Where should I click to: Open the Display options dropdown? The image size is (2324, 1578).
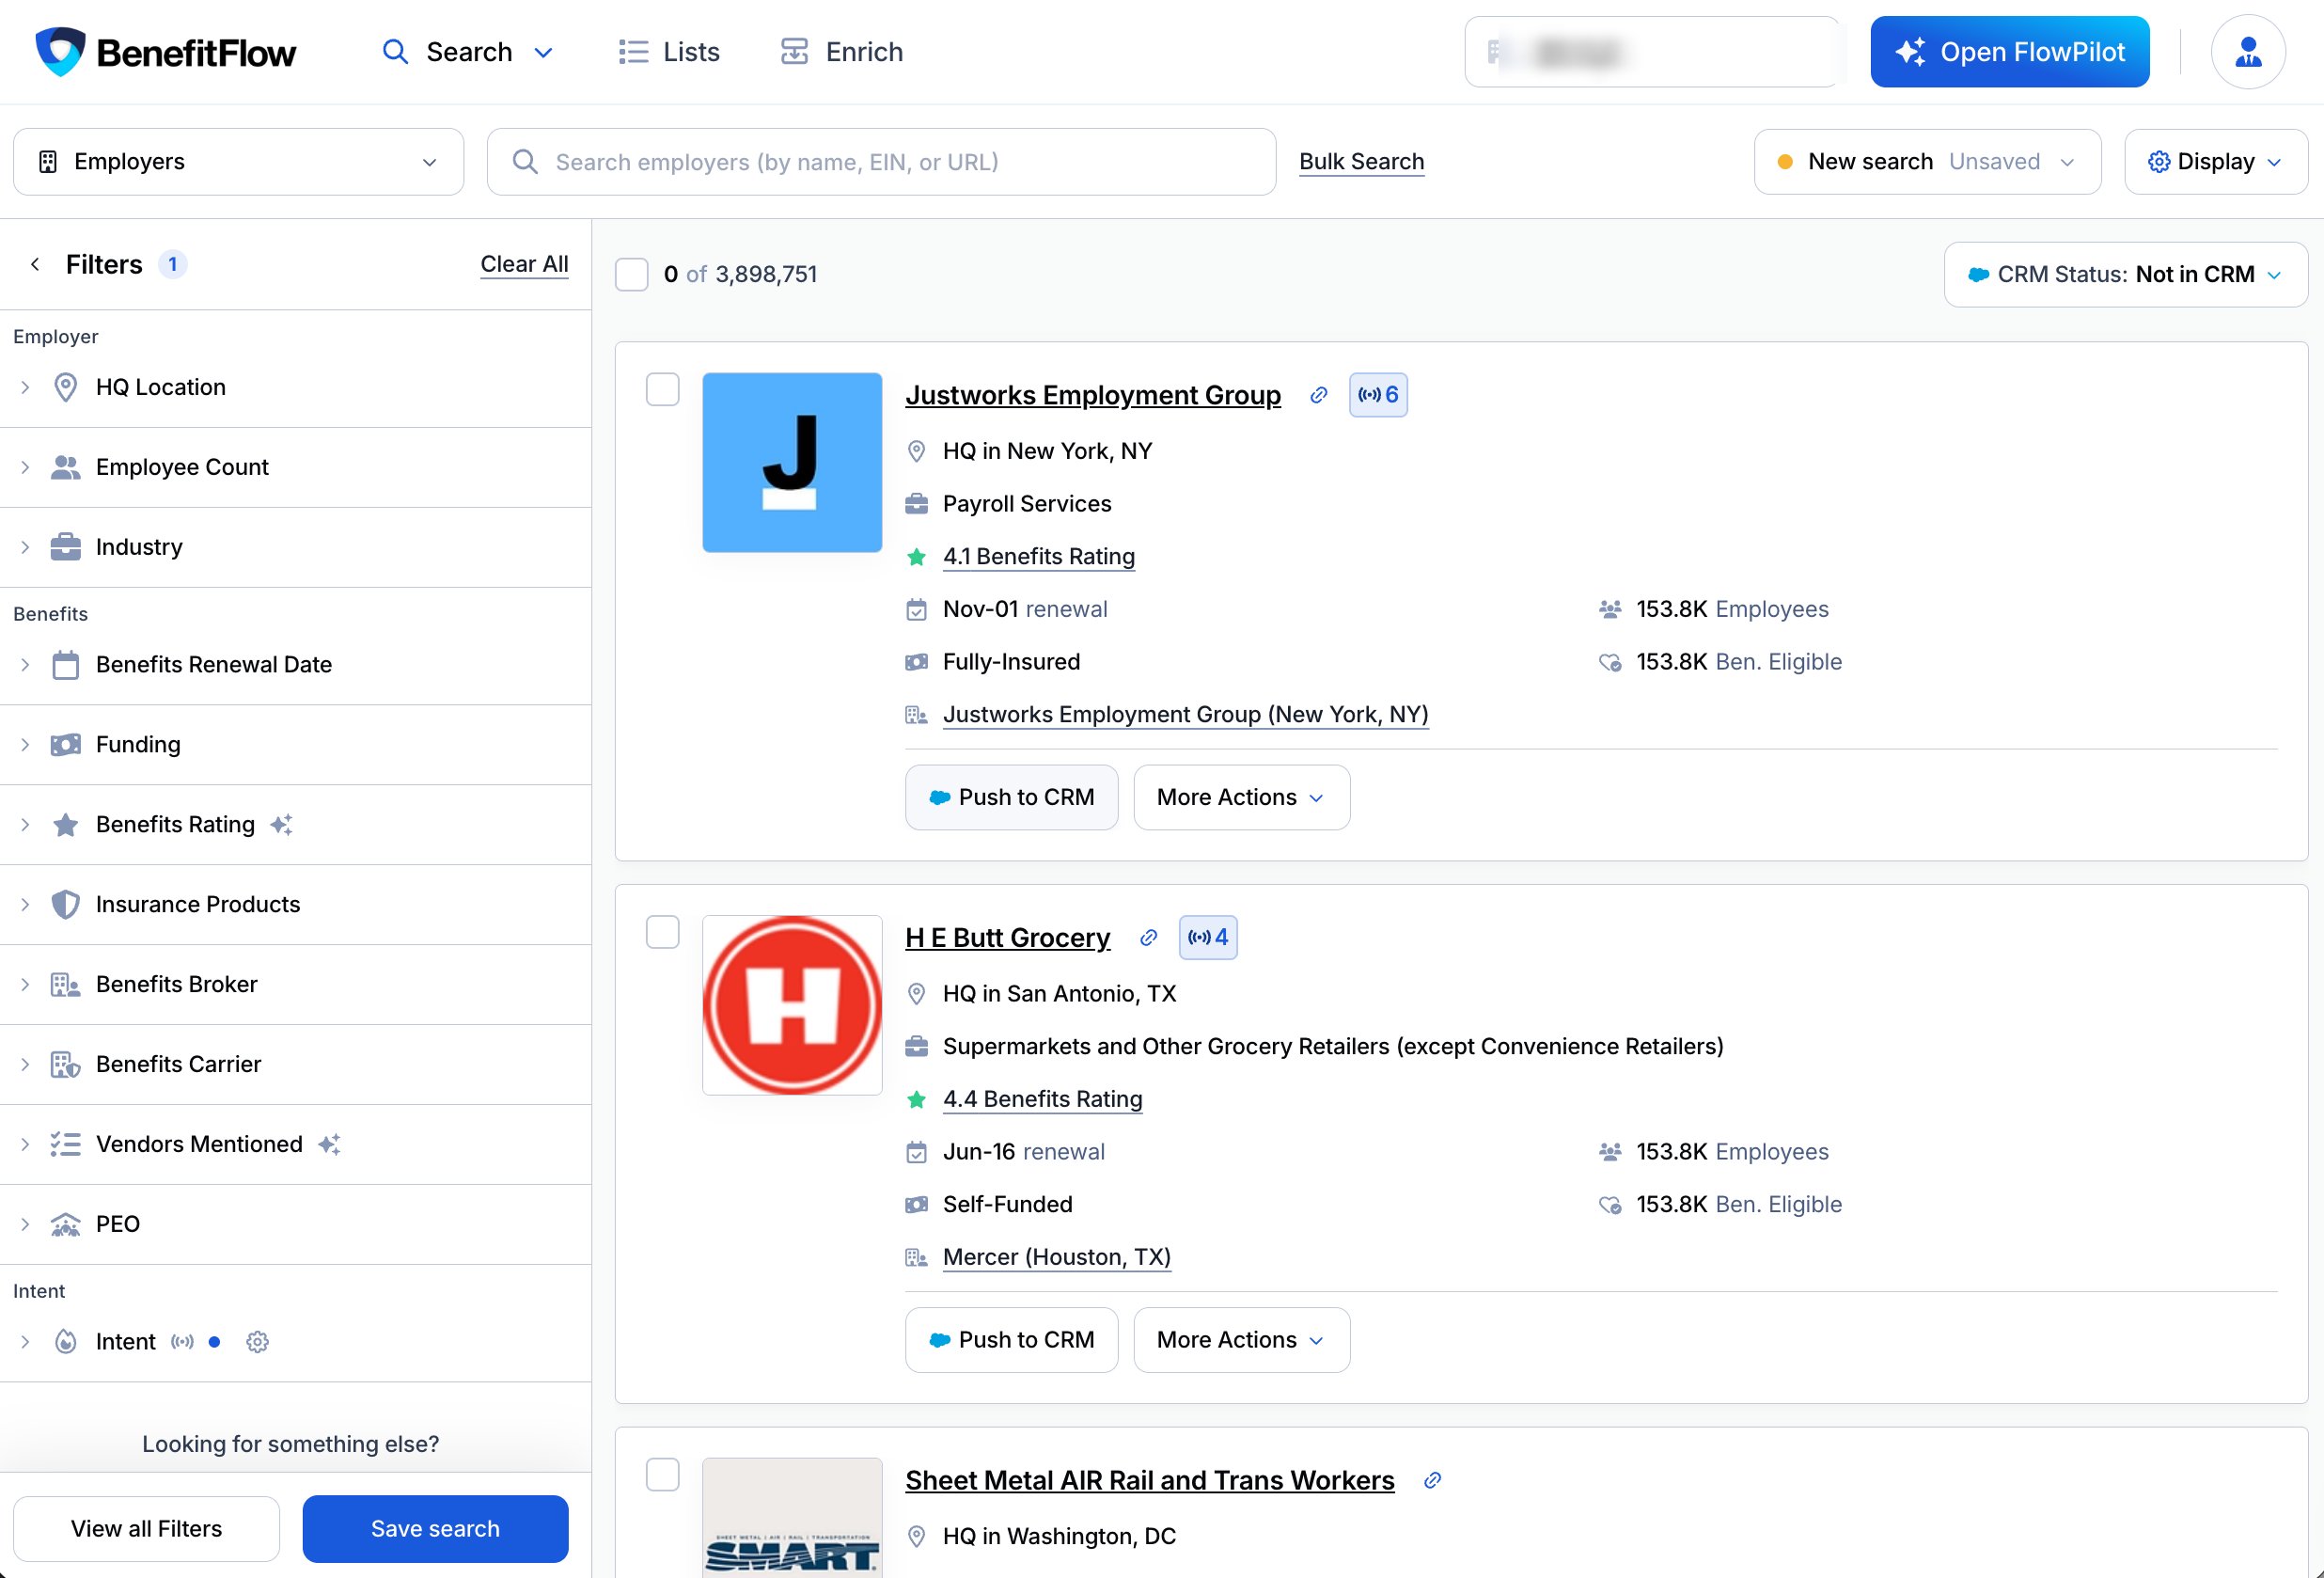click(2216, 161)
